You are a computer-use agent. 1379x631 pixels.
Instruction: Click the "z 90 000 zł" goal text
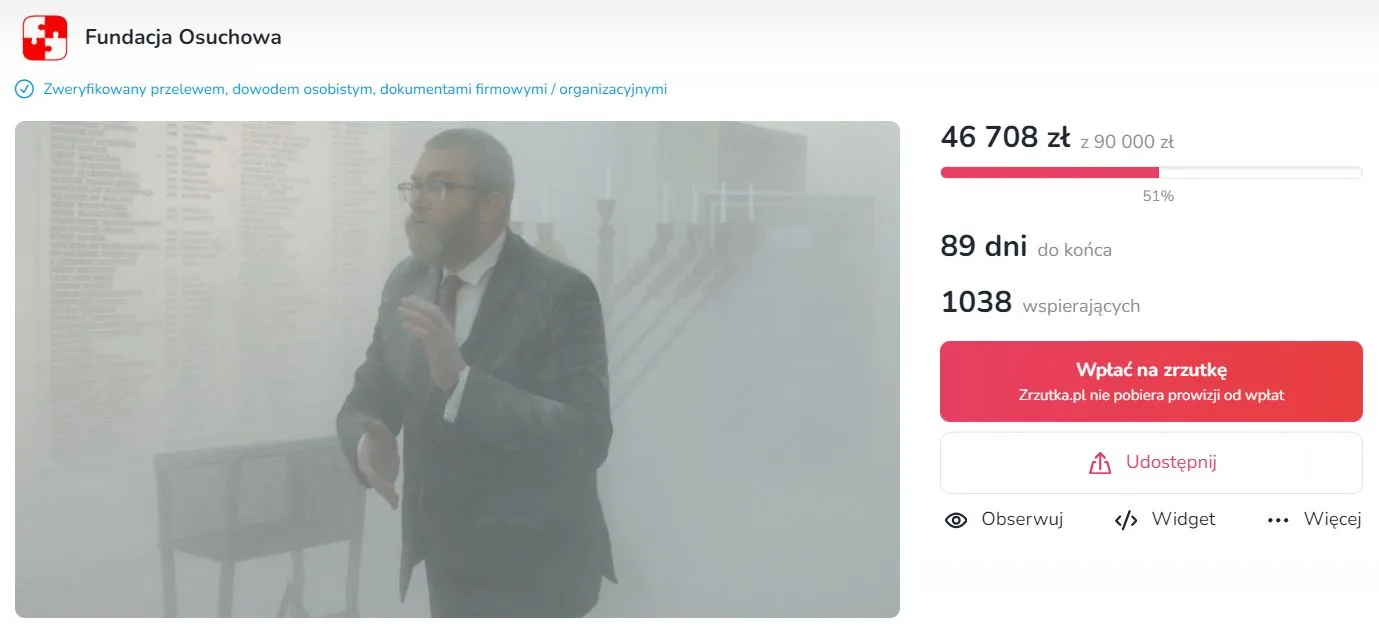click(1127, 142)
